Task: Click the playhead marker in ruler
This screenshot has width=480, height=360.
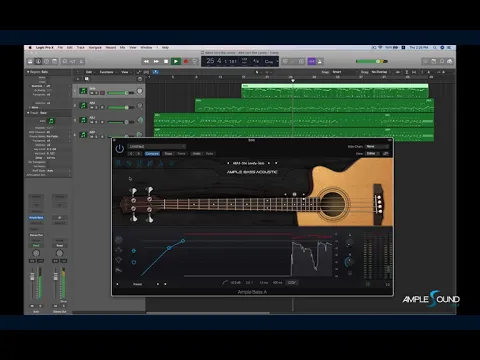Action: pos(293,80)
